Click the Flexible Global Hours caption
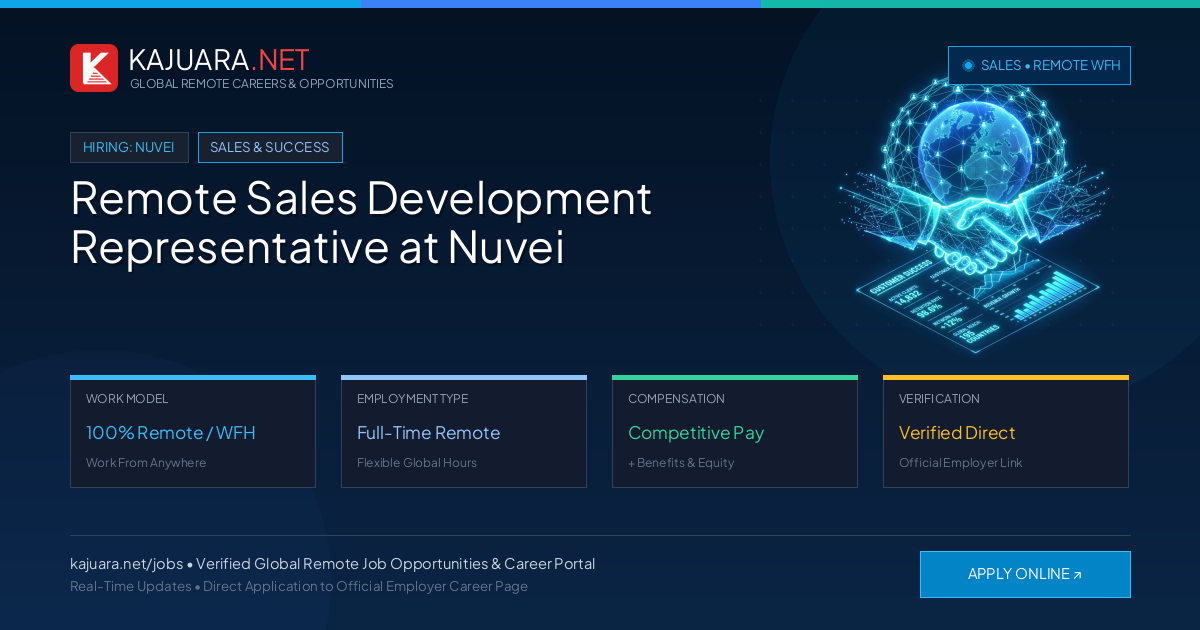 (417, 463)
